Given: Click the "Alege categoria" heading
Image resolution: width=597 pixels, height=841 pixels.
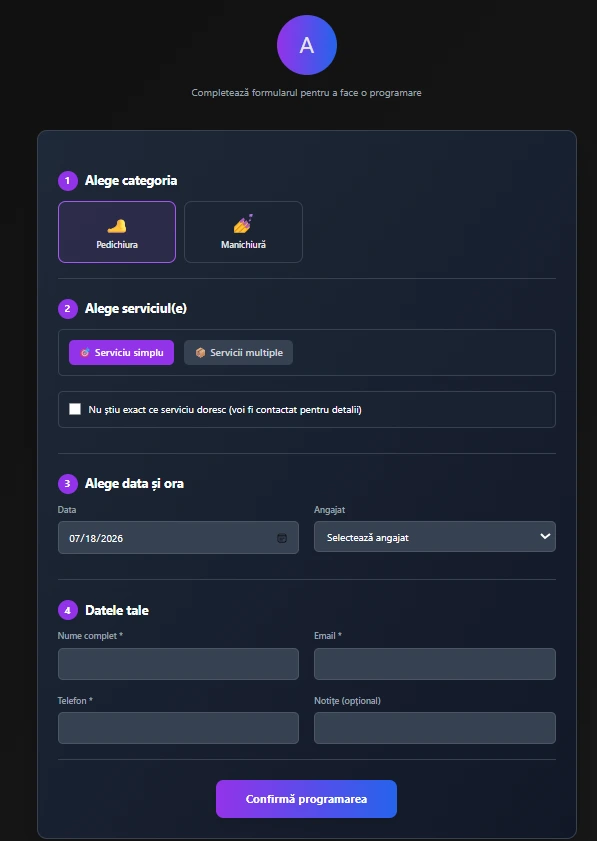Looking at the screenshot, I should (131, 181).
